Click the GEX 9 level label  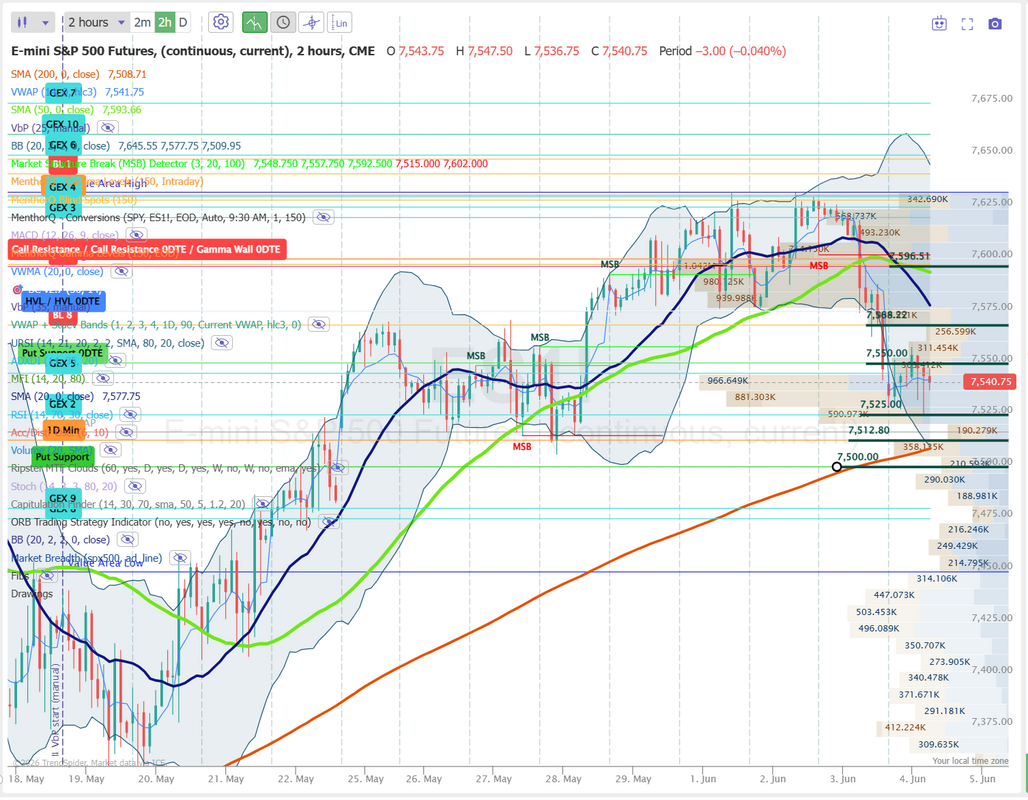63,498
